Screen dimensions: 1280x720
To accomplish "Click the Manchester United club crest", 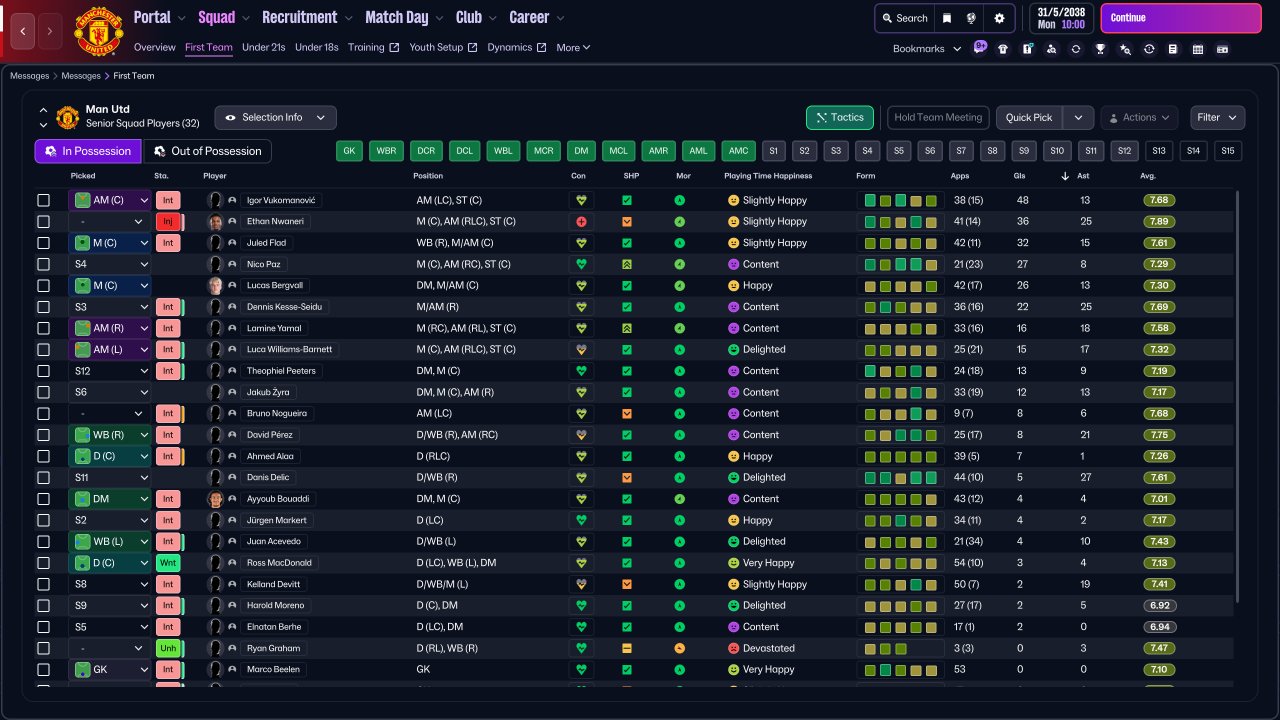I will [99, 31].
